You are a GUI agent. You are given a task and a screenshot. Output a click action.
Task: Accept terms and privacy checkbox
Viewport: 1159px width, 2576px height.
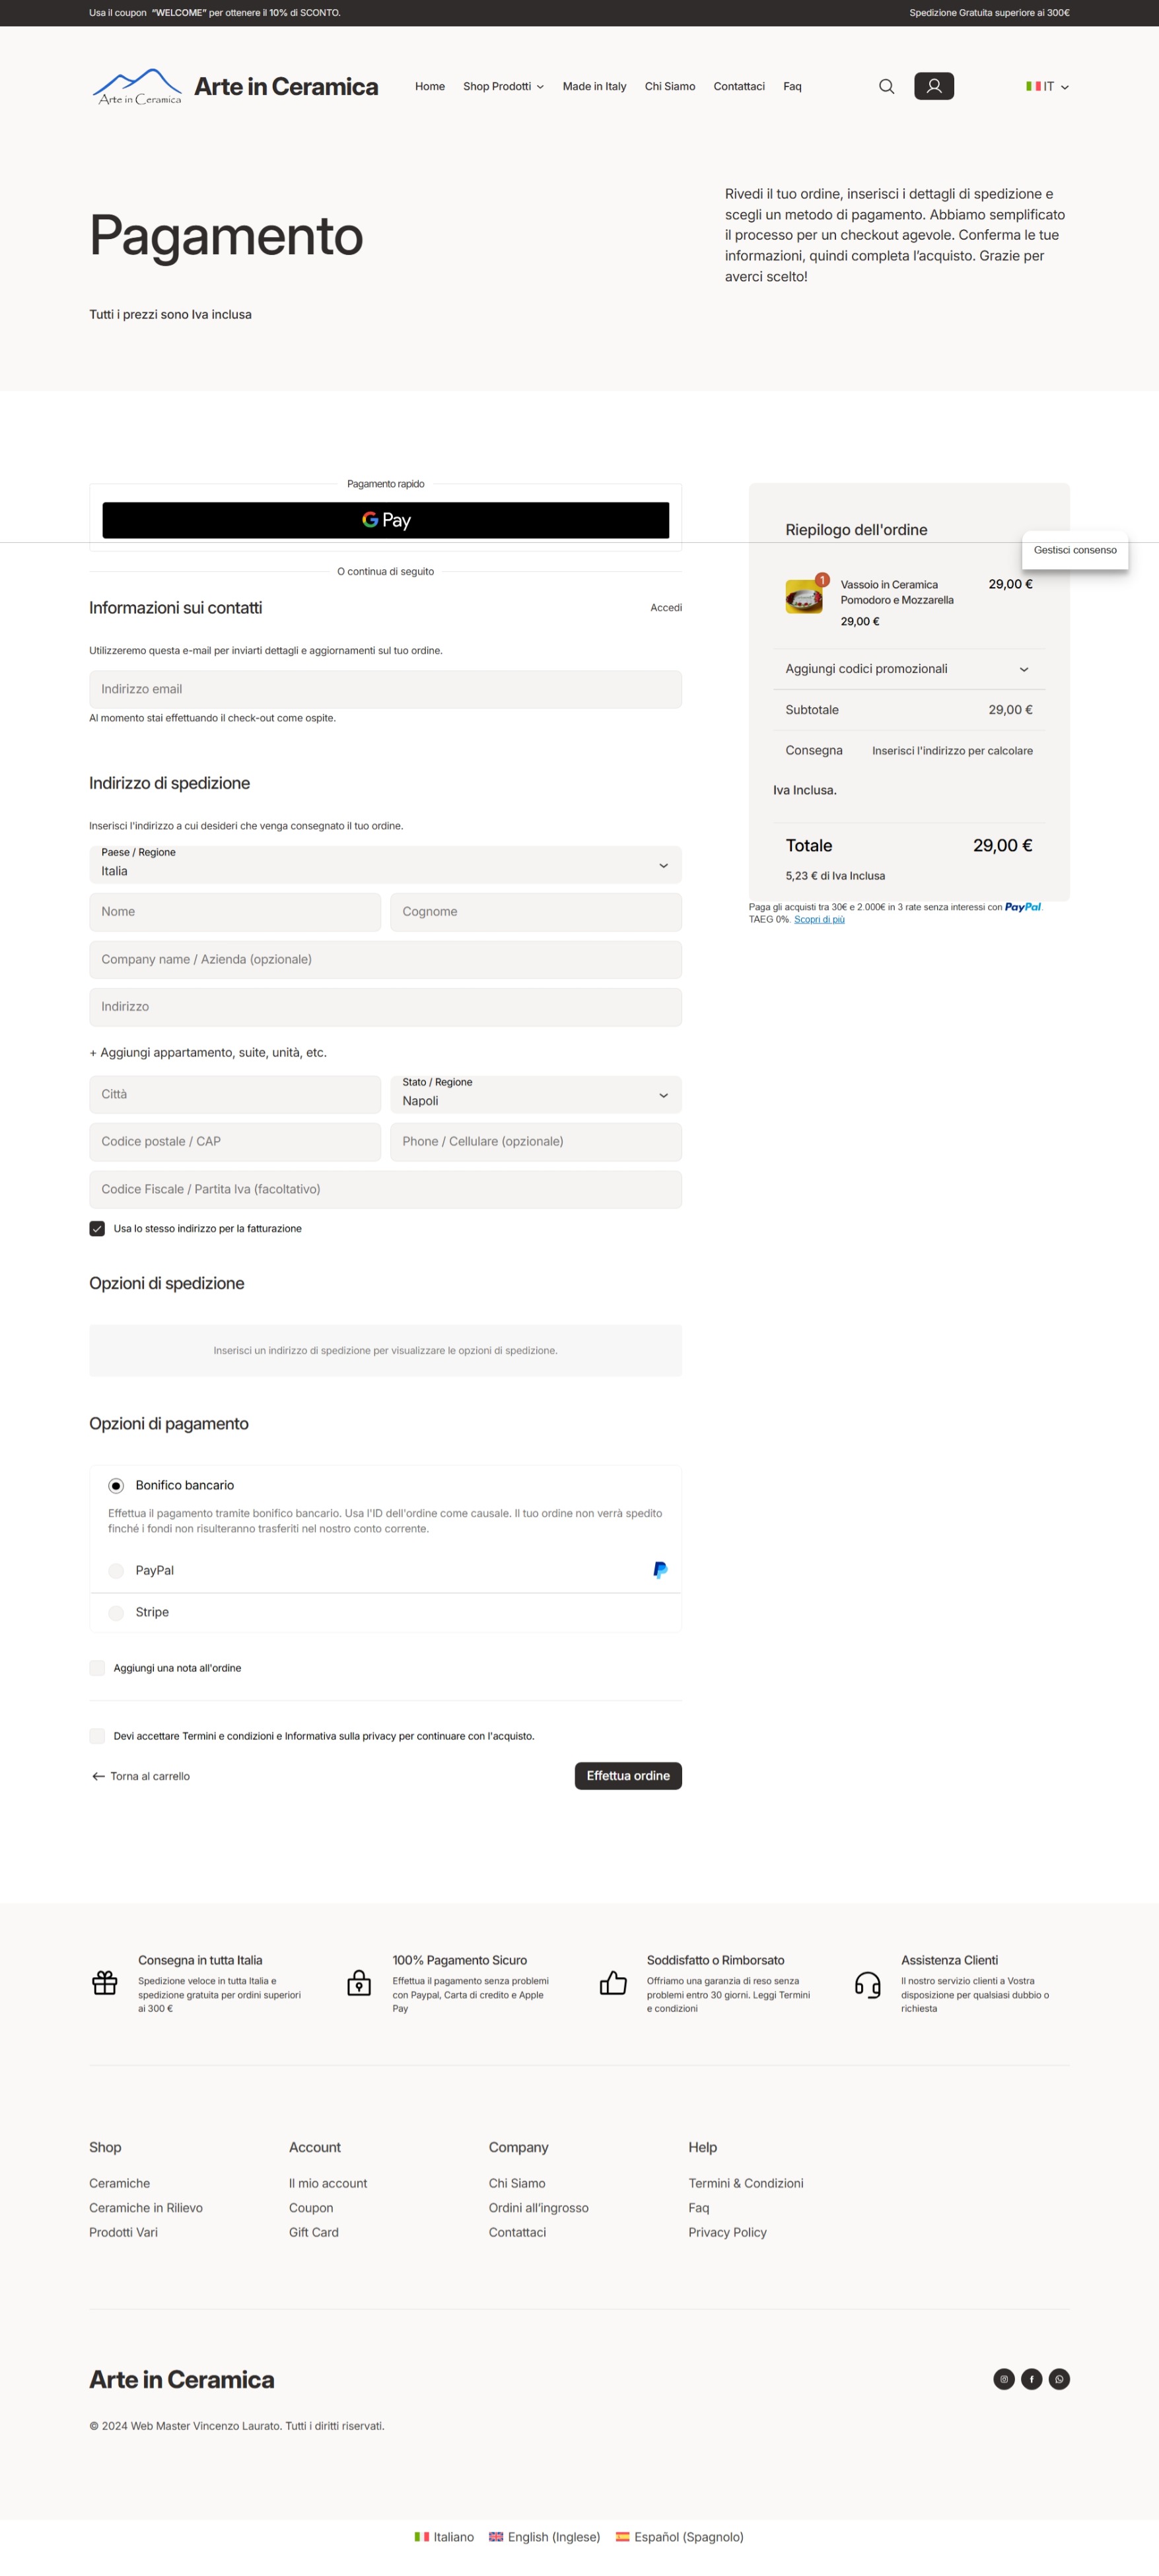[x=97, y=1735]
